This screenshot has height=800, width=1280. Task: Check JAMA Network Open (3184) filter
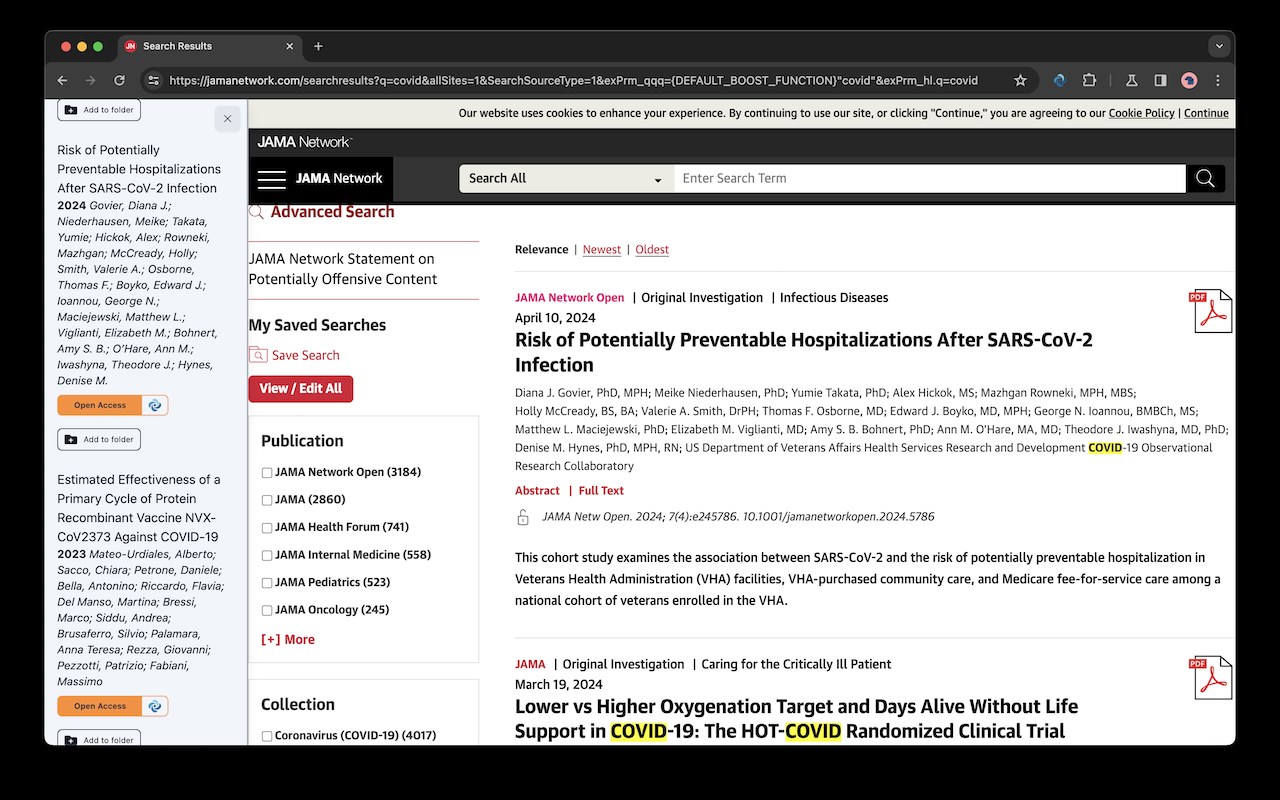coord(267,472)
